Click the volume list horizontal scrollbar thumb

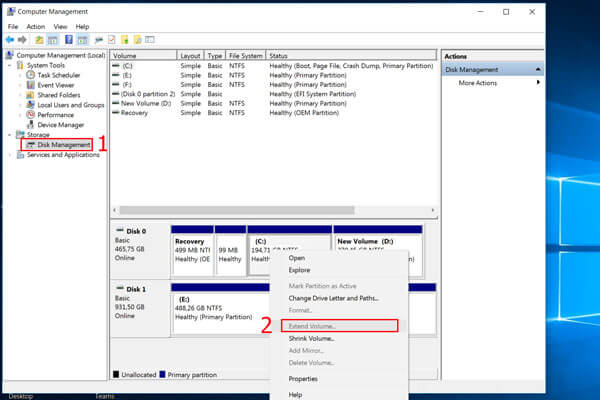pos(237,210)
